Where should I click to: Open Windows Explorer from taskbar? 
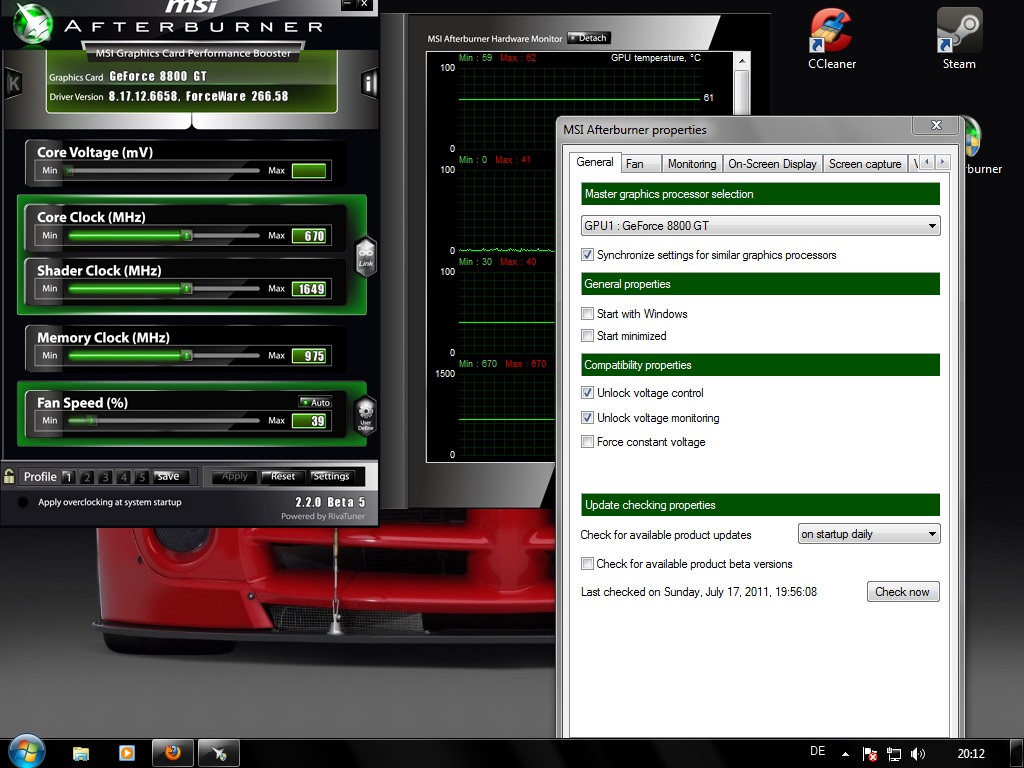click(x=81, y=753)
